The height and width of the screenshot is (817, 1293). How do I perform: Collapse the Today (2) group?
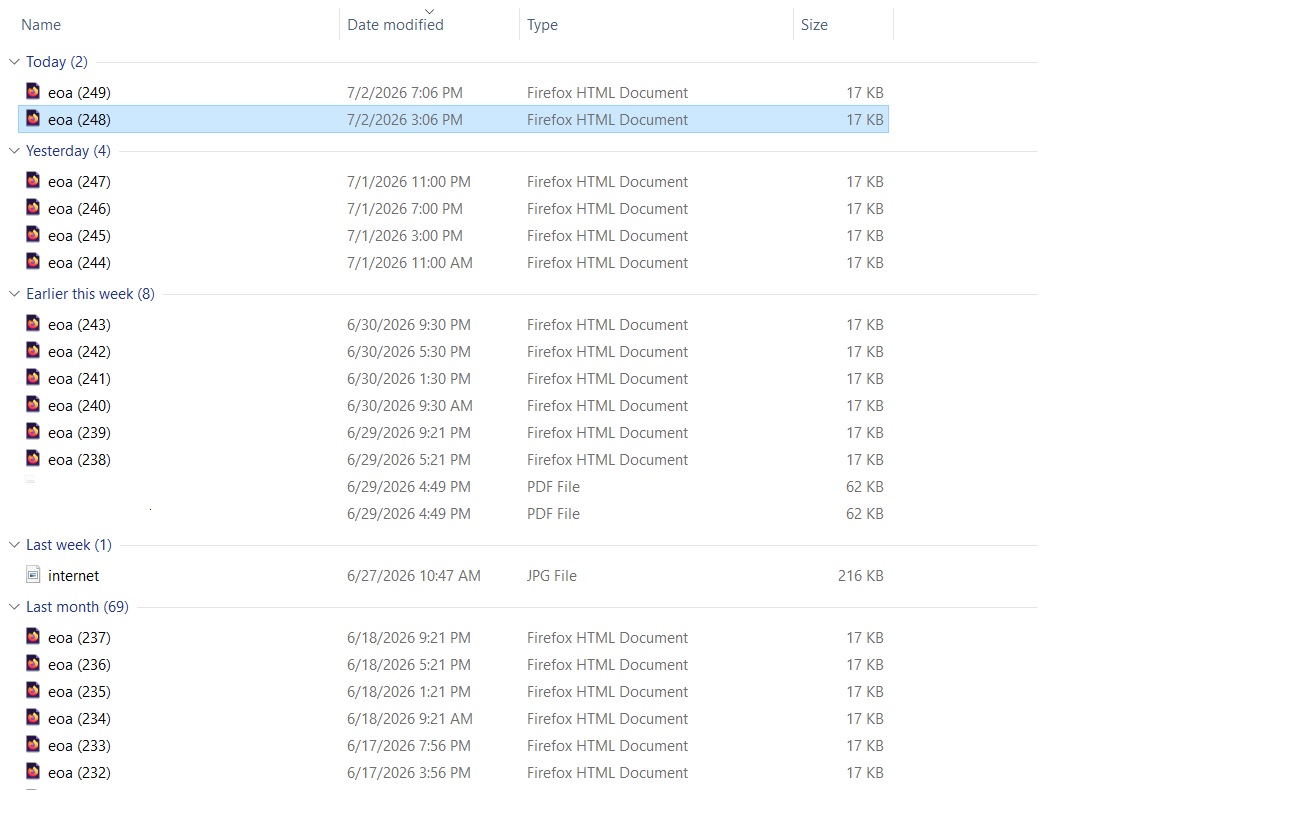[x=14, y=62]
